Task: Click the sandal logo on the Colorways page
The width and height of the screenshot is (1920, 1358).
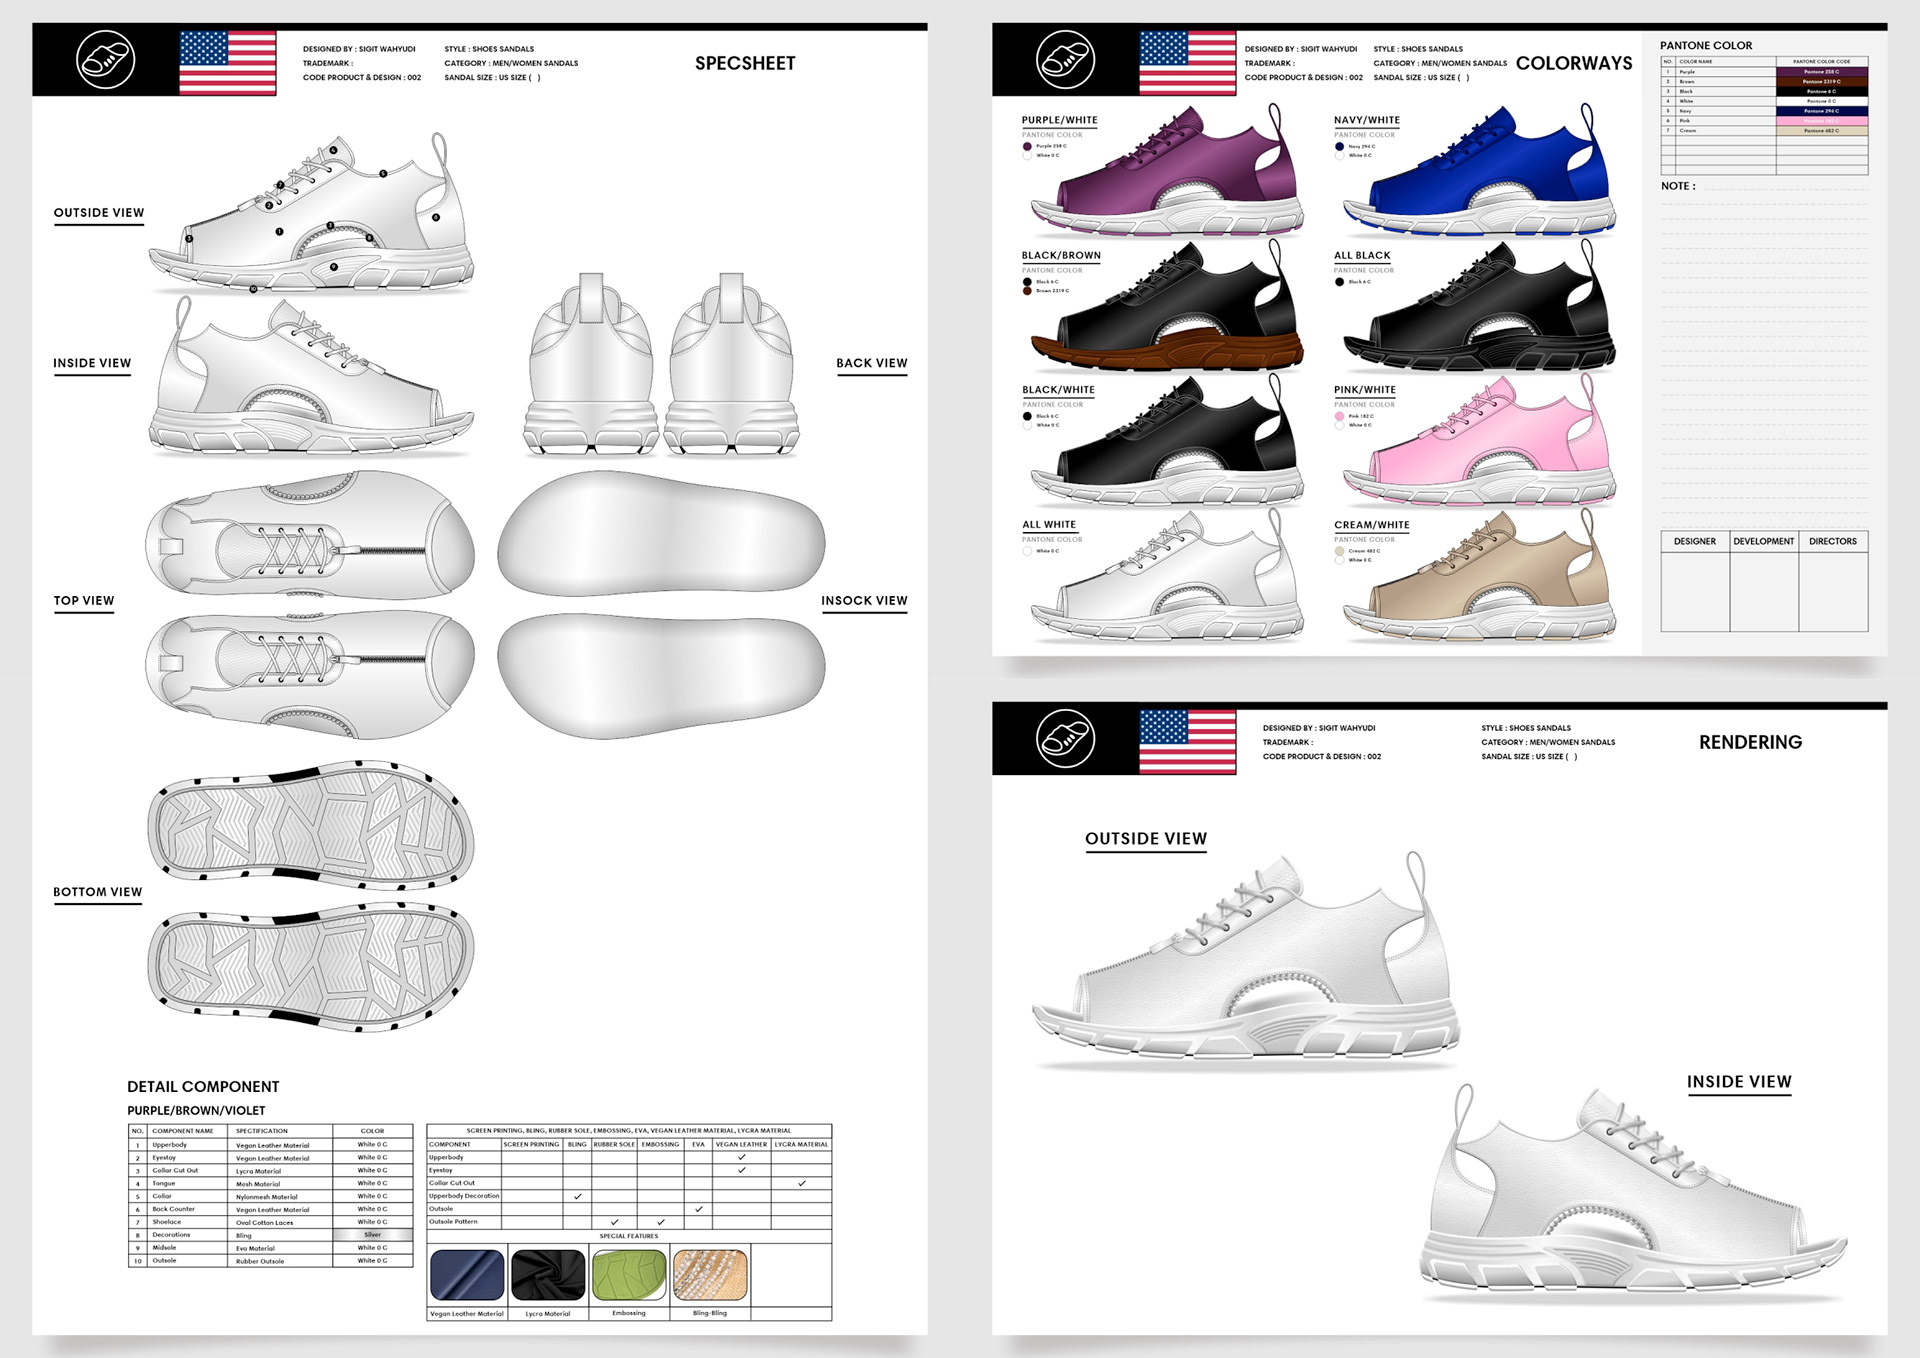Action: (1065, 60)
